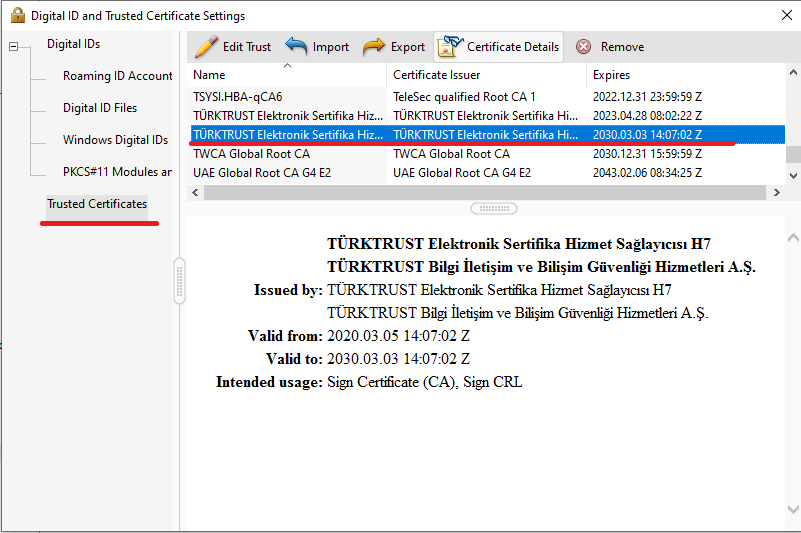Select Digital IDs in the tree

pos(74,44)
